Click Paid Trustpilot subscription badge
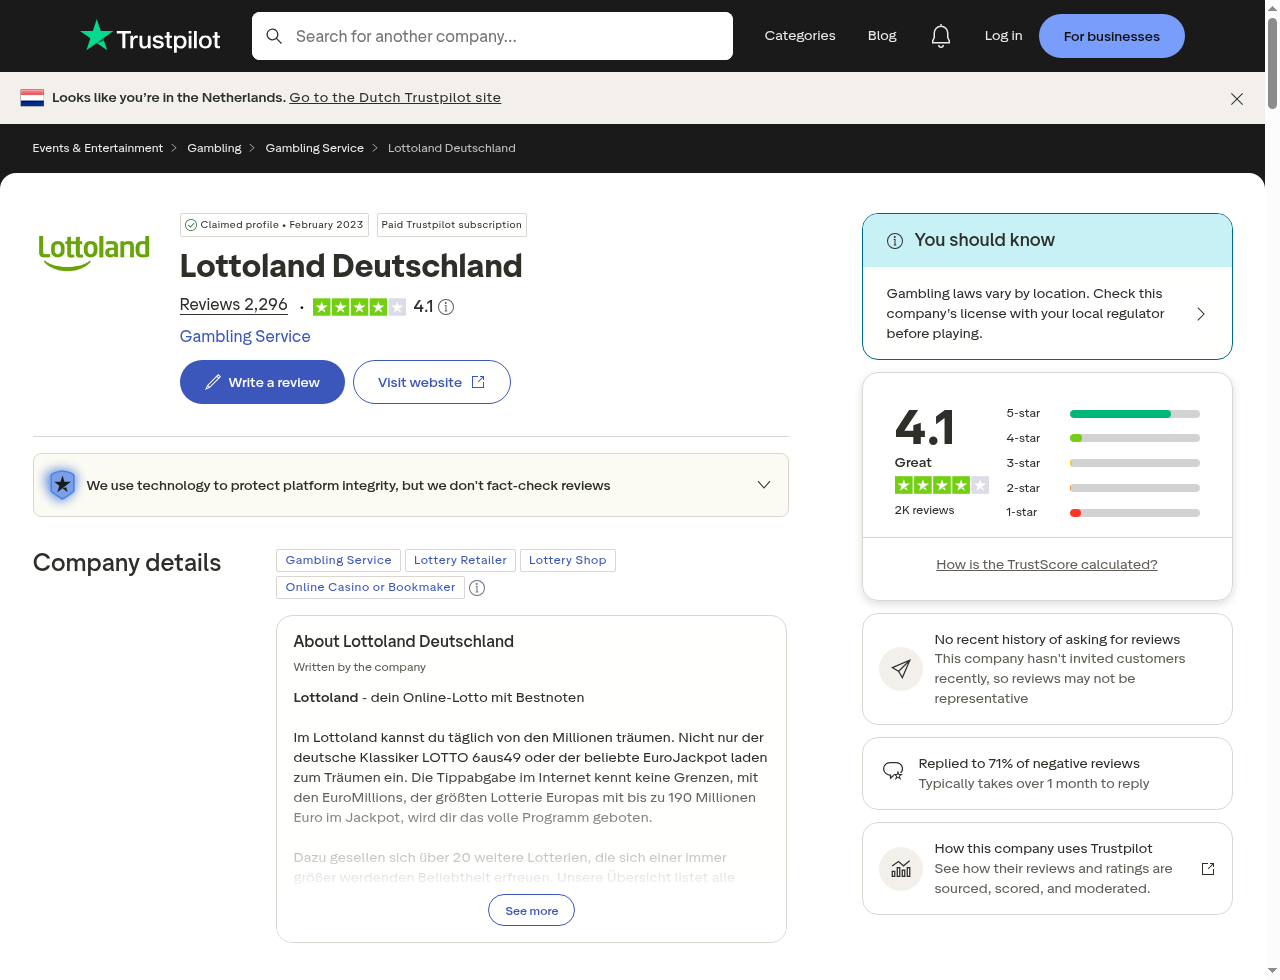Screen dimensions: 1280x980 tap(452, 225)
